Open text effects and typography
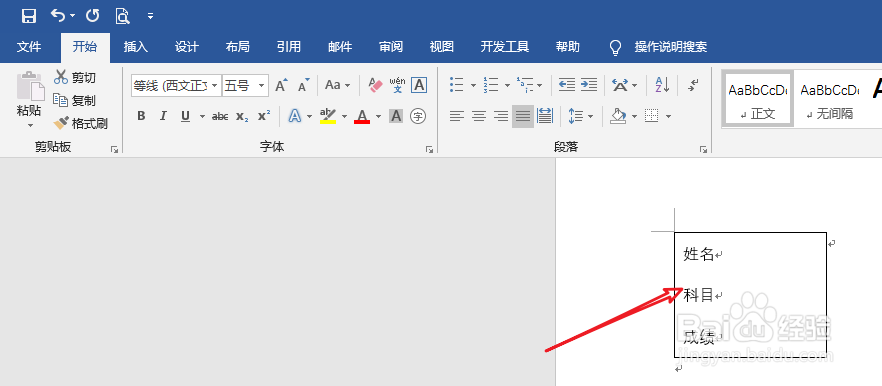 coord(295,116)
